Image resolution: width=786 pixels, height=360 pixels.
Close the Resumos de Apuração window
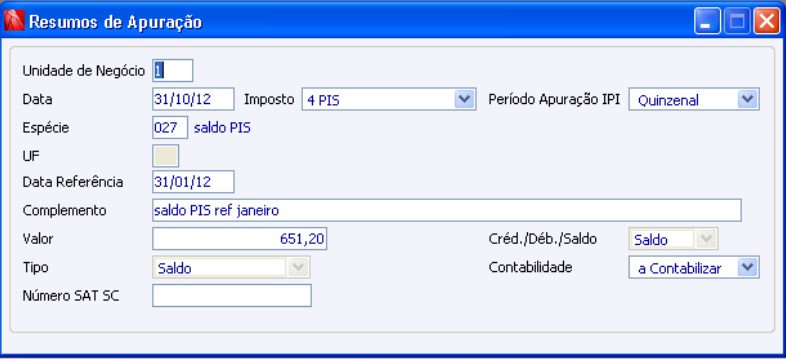[767, 22]
